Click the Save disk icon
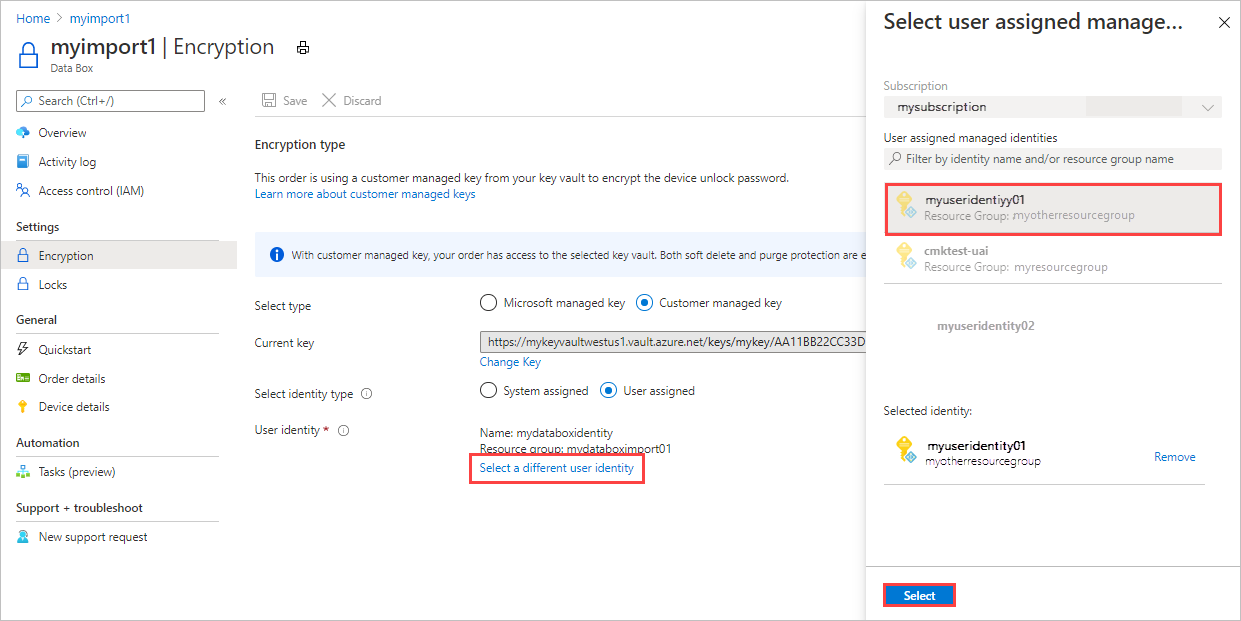 268,101
